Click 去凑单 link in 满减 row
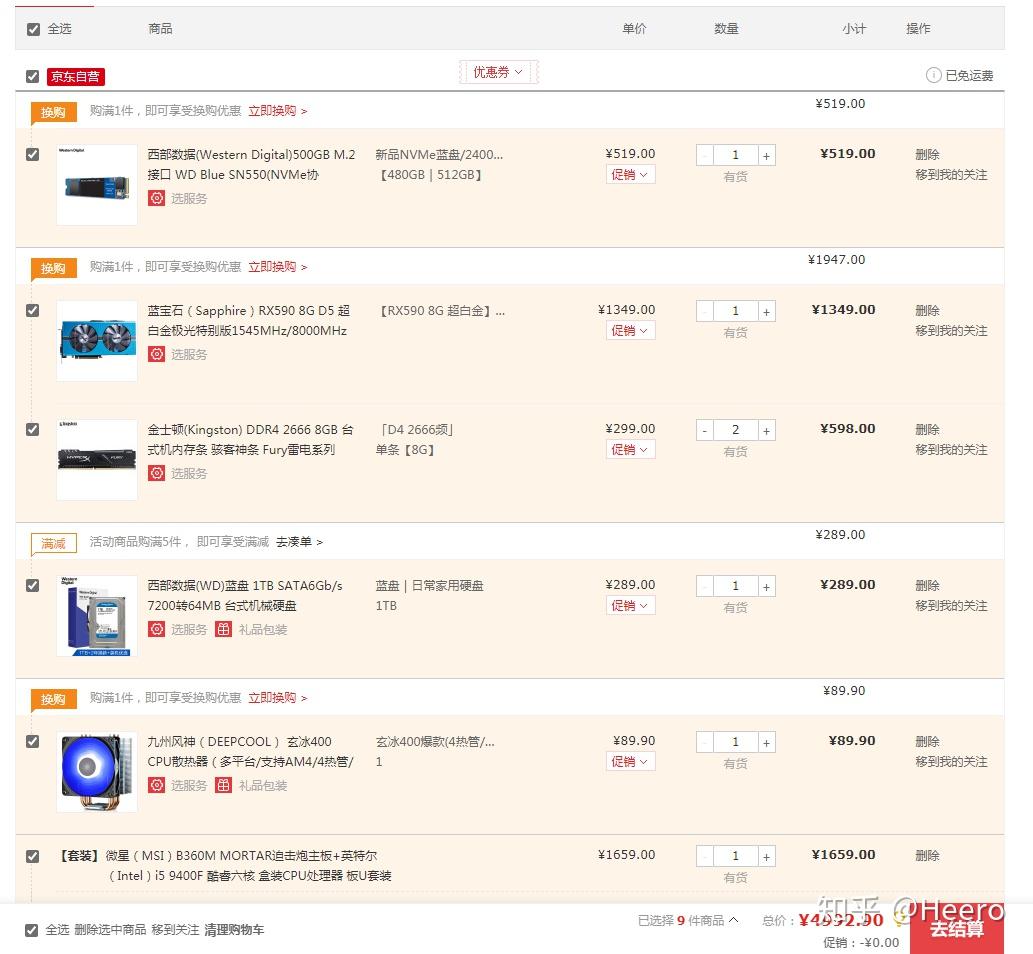This screenshot has width=1033, height=954. [299, 542]
